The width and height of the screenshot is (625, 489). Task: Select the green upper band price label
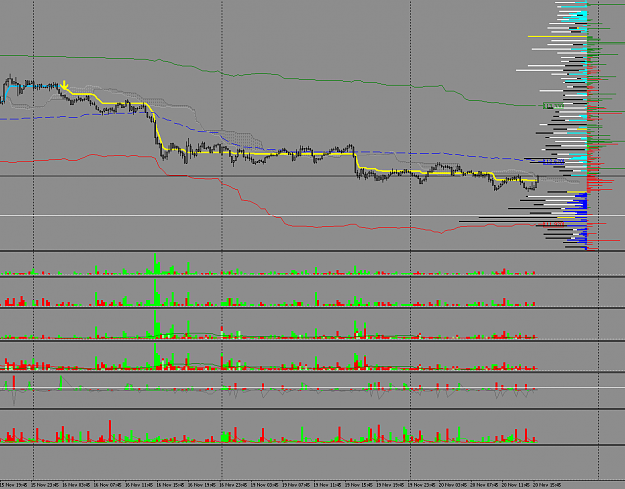click(x=553, y=106)
